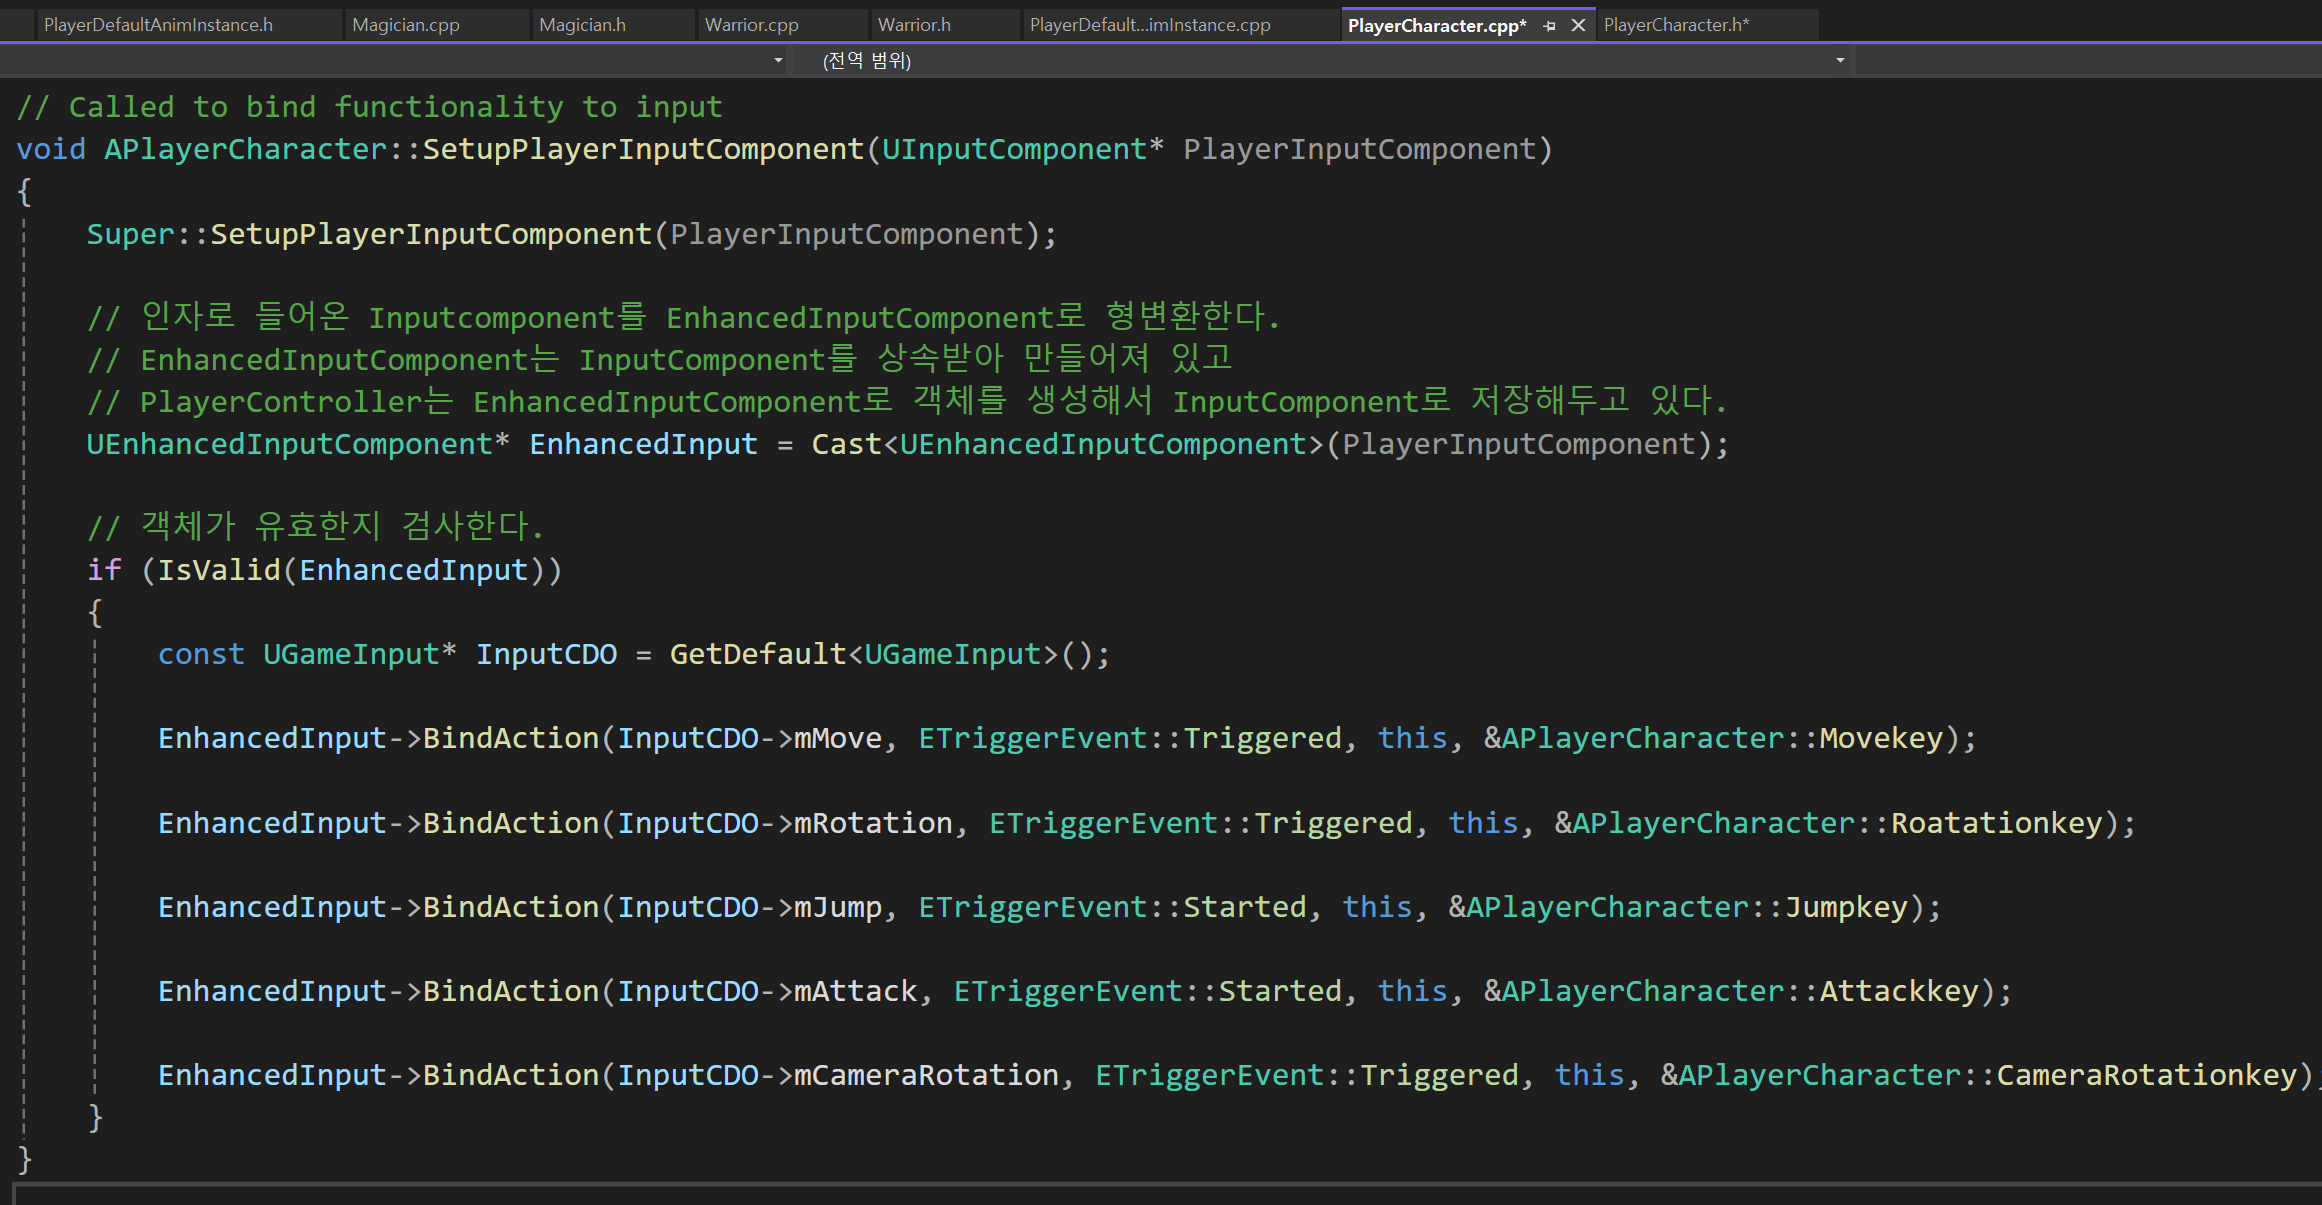The image size is (2322, 1205).
Task: Click Cast in the EnhancedInput assignment
Action: coord(846,444)
